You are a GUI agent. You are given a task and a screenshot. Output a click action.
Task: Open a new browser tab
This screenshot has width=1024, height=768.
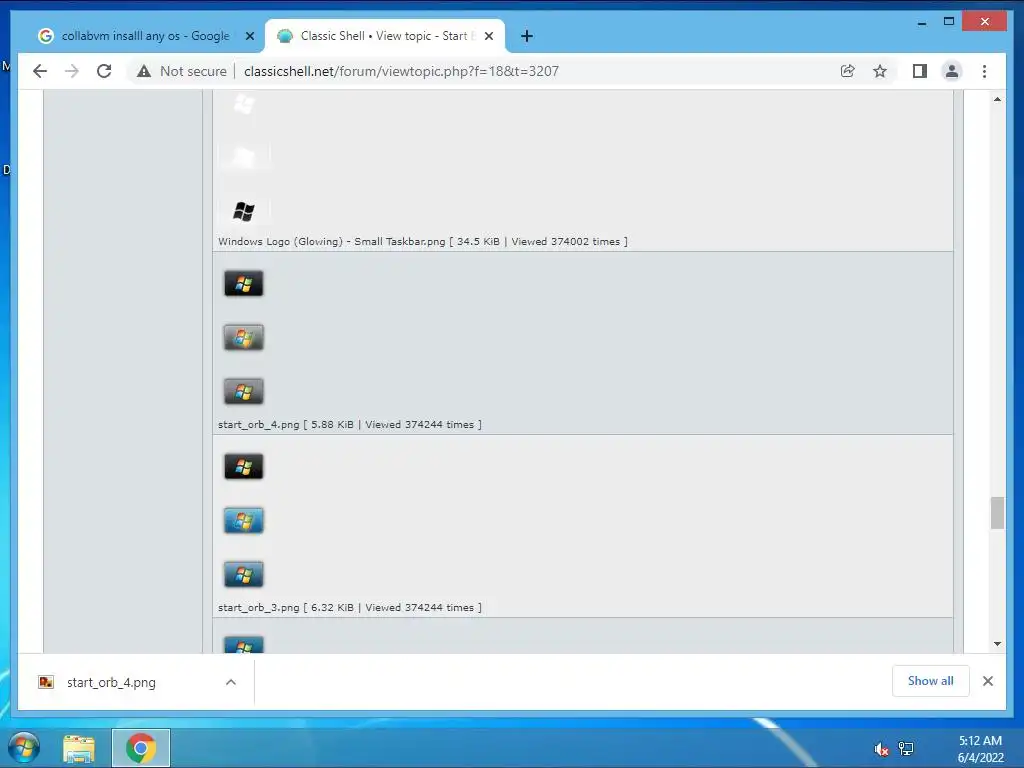pyautogui.click(x=527, y=36)
